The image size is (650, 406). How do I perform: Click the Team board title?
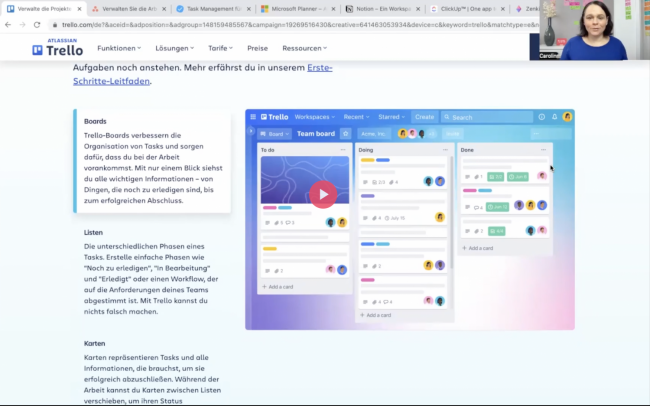(x=316, y=134)
